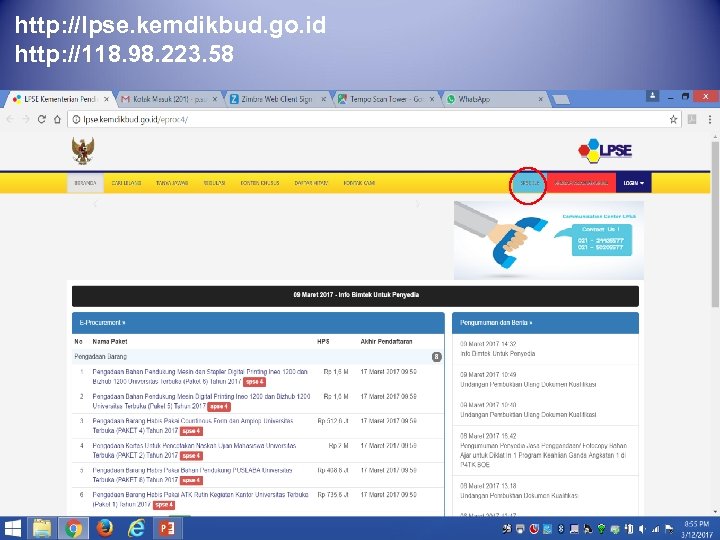
Task: Launch Firefox from the taskbar
Action: pos(105,529)
